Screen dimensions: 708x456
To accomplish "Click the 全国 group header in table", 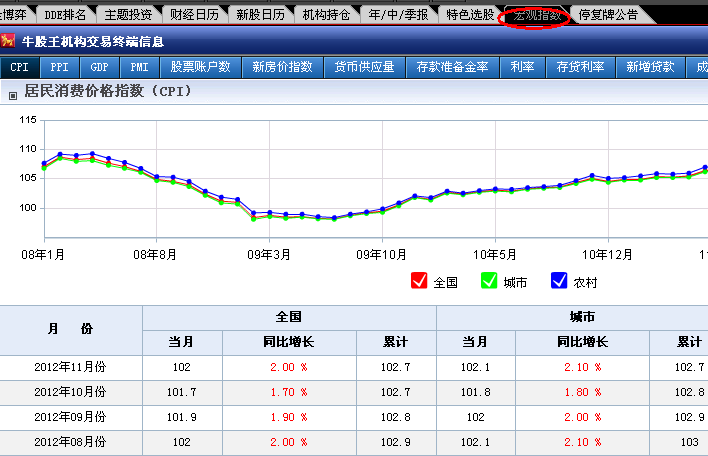I will pyautogui.click(x=289, y=317).
